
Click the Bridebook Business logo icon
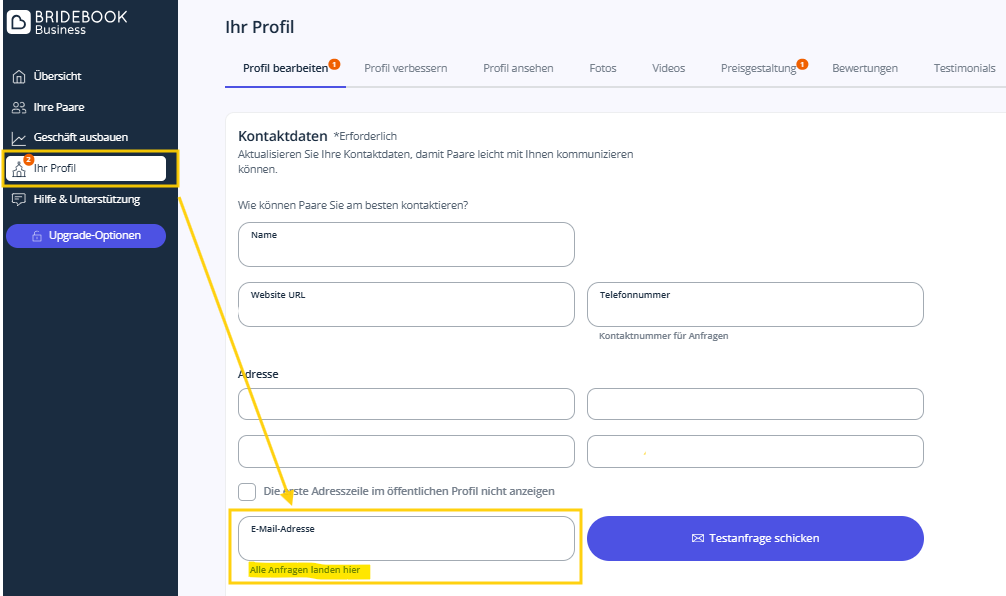tap(19, 21)
